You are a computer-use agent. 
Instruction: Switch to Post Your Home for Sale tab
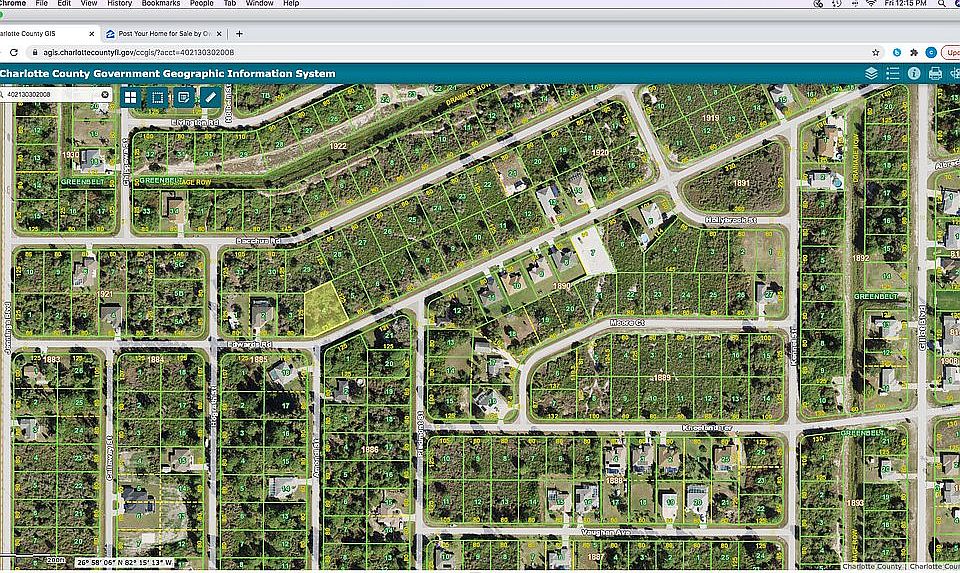[160, 33]
